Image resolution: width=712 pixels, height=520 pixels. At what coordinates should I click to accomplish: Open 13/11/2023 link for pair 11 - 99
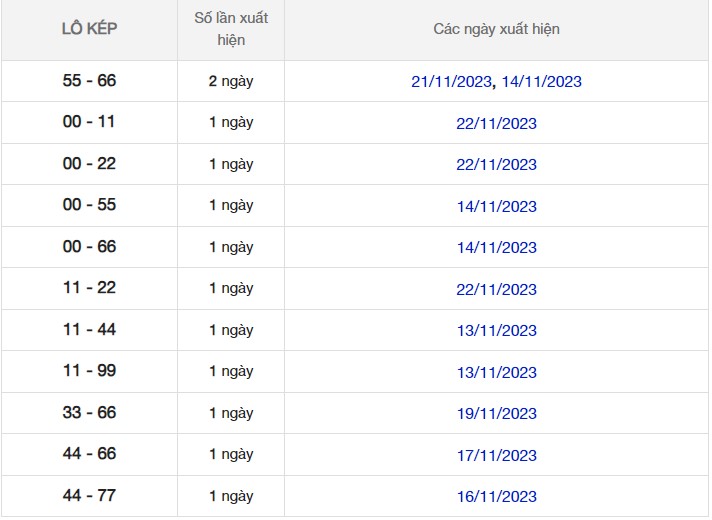[x=496, y=372]
